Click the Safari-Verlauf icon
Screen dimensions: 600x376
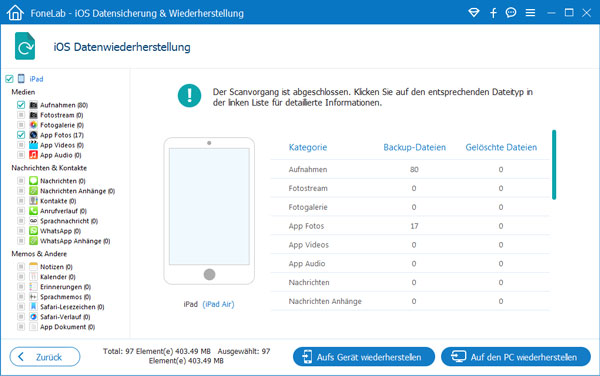pyautogui.click(x=34, y=317)
